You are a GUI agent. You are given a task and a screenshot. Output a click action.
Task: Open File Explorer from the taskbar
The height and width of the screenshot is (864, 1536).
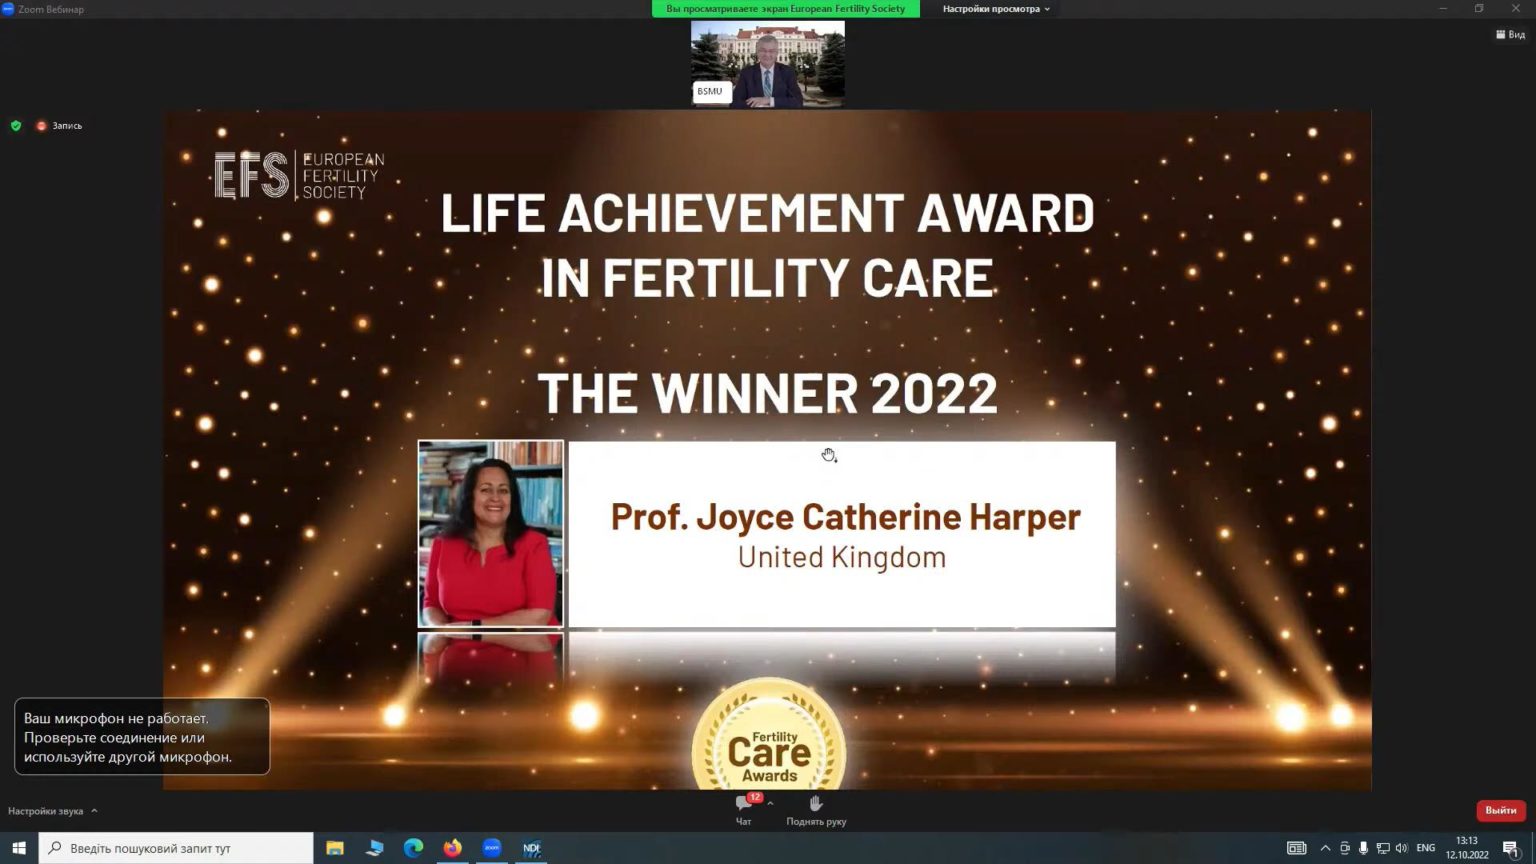click(x=335, y=848)
